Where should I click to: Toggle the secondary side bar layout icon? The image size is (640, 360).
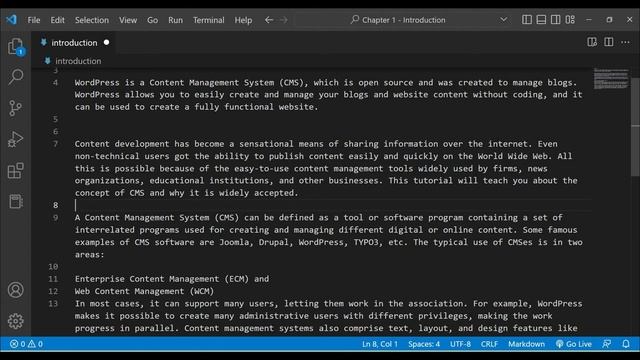coord(556,20)
